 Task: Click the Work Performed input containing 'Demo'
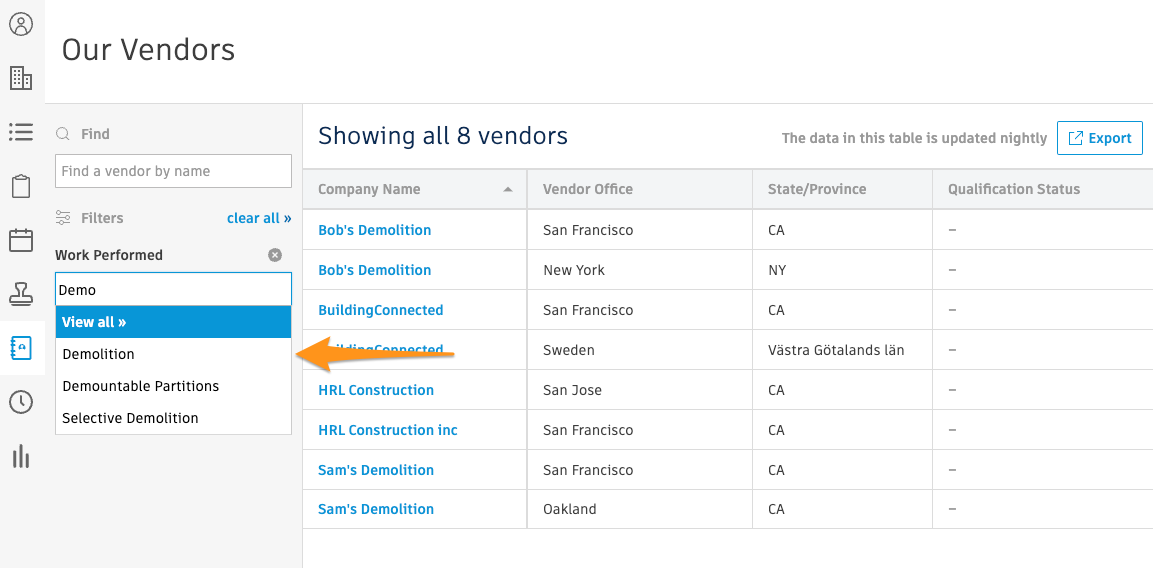pyautogui.click(x=174, y=289)
